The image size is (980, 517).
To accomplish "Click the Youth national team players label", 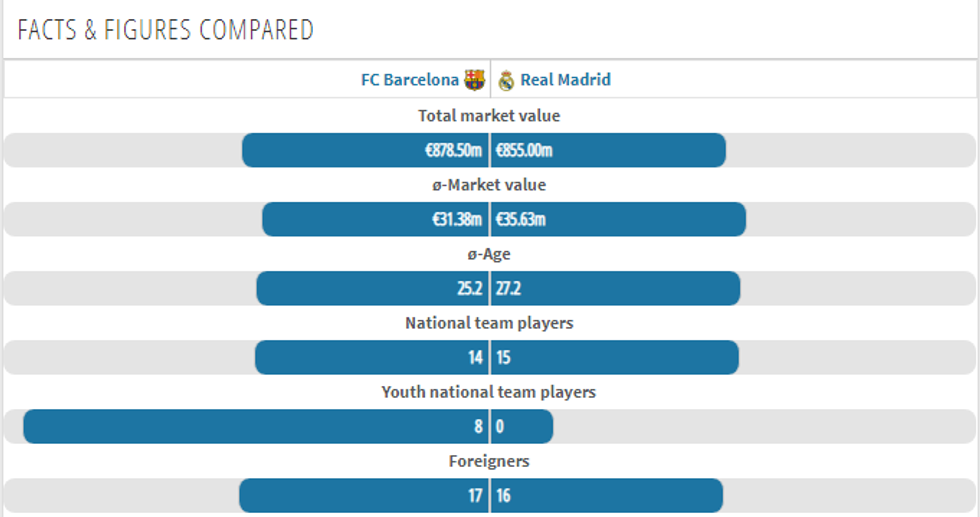I will [x=489, y=392].
